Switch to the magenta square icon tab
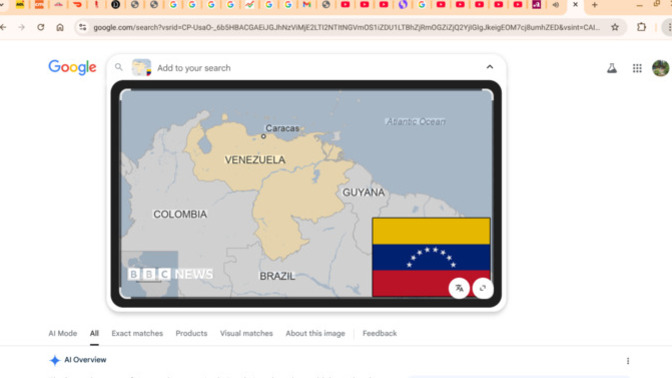The width and height of the screenshot is (672, 378). [537, 5]
